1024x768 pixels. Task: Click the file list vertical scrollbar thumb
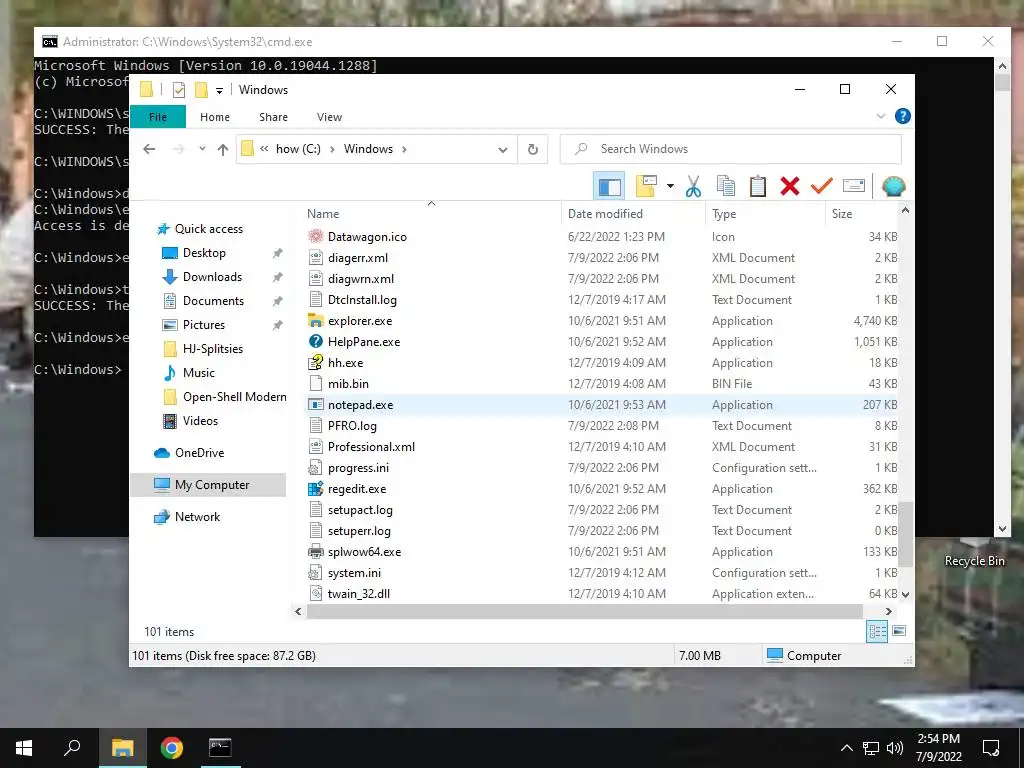click(905, 534)
